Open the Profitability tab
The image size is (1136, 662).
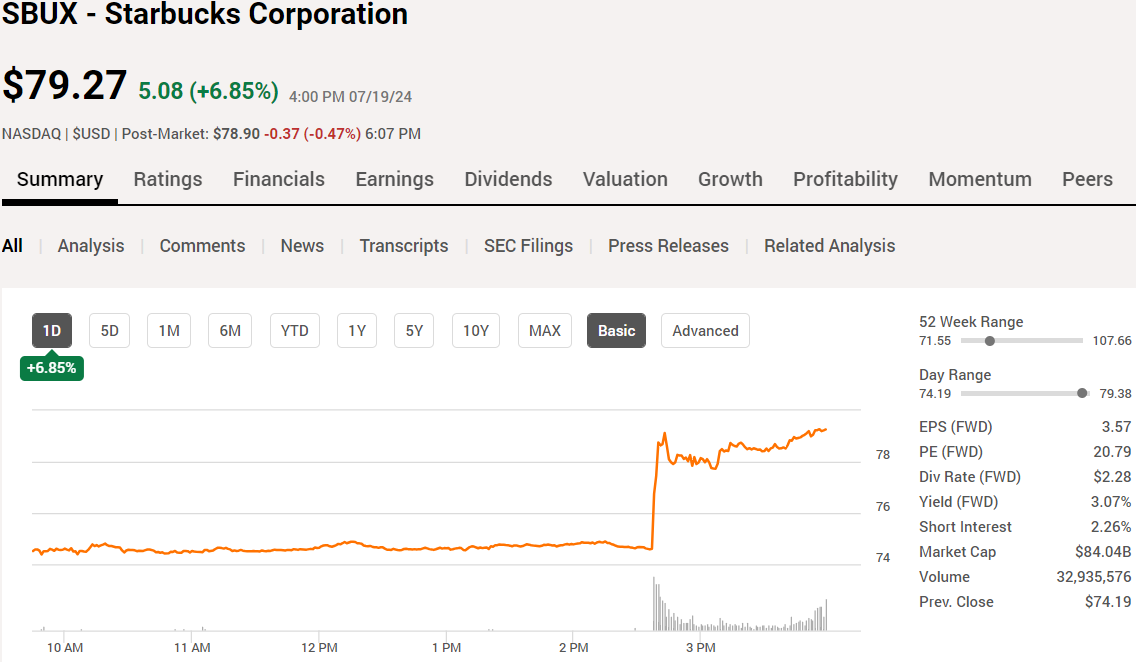click(x=845, y=179)
